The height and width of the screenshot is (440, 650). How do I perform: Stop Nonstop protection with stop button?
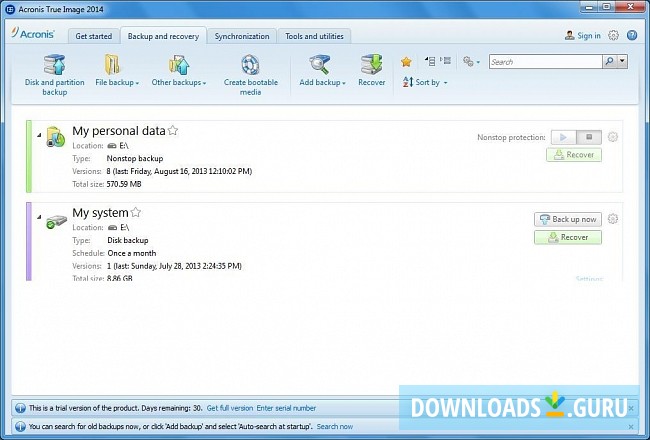click(x=589, y=137)
